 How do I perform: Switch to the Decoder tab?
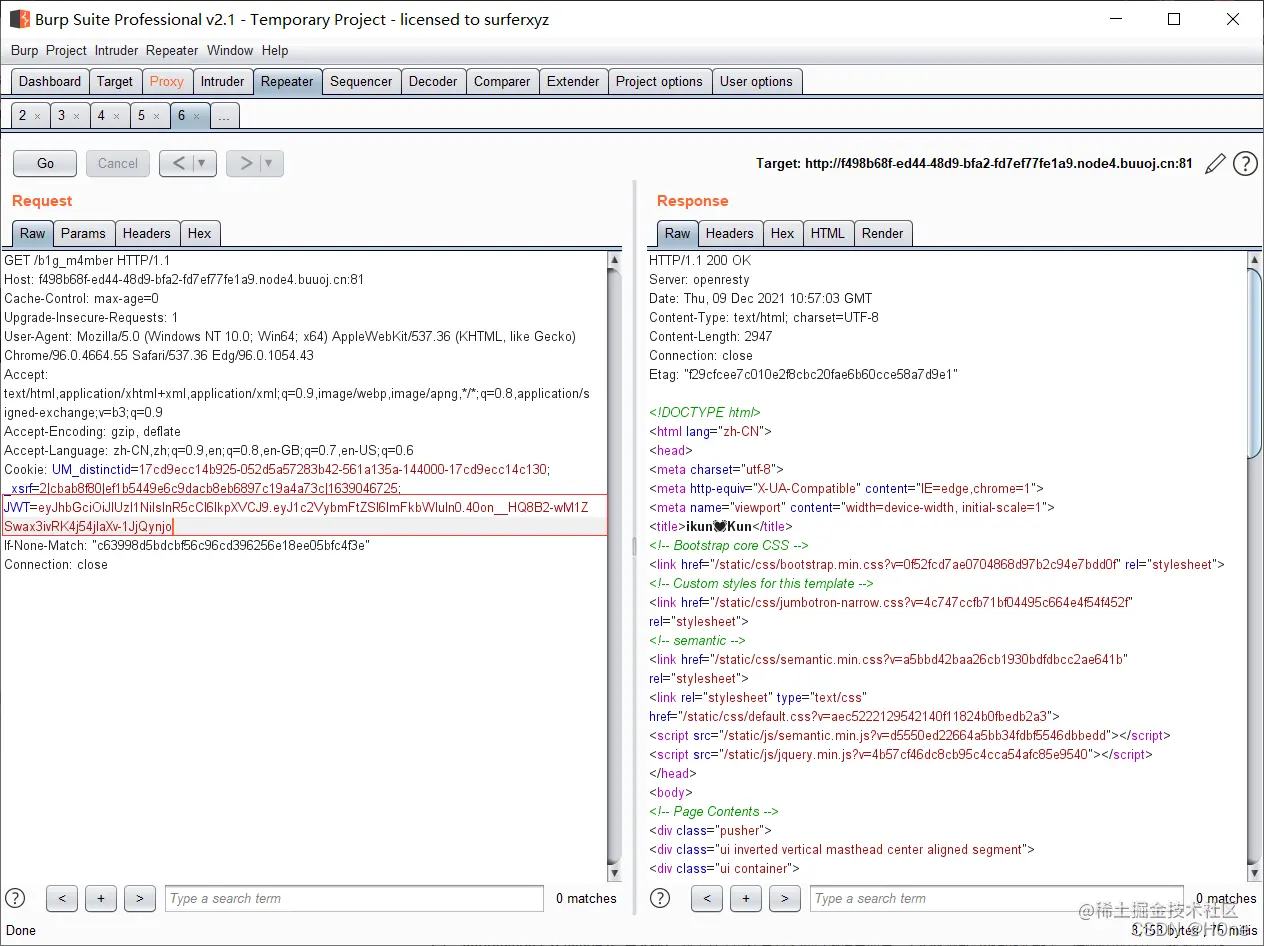433,81
